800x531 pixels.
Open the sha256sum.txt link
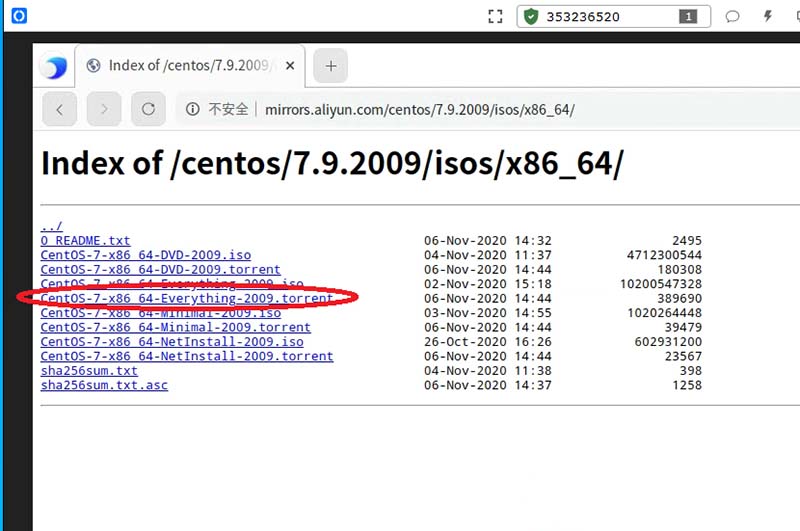click(x=89, y=370)
